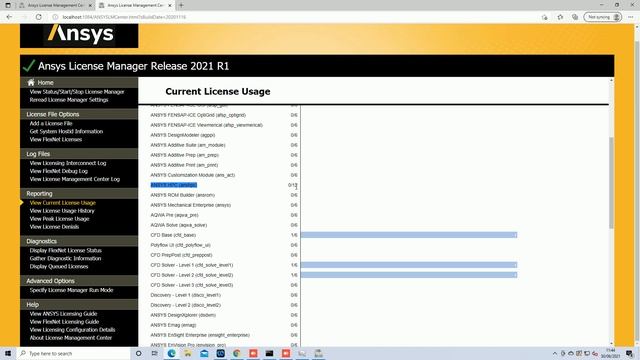The image size is (640, 360).
Task: Click the Home heading in the sidebar
Action: [45, 82]
